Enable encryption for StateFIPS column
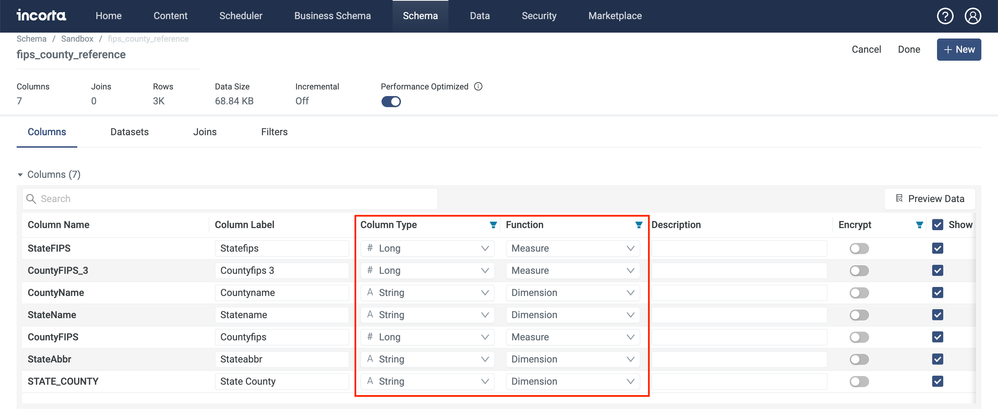 tap(859, 249)
